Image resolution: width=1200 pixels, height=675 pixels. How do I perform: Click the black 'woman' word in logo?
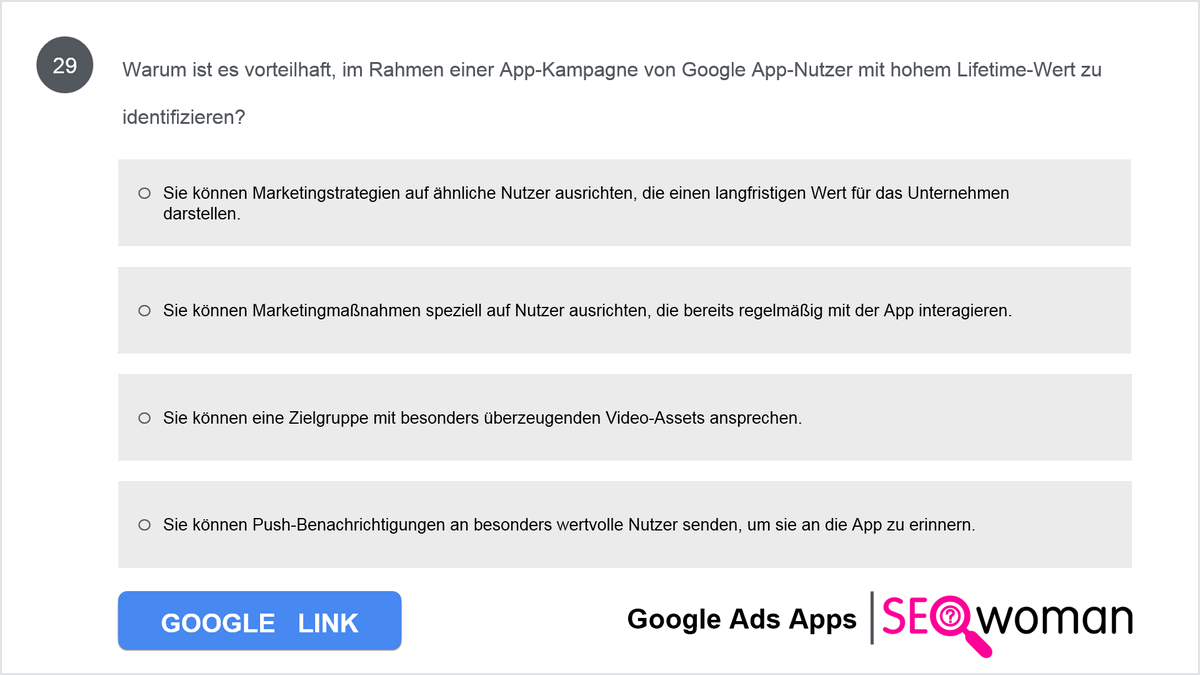pos(1058,617)
